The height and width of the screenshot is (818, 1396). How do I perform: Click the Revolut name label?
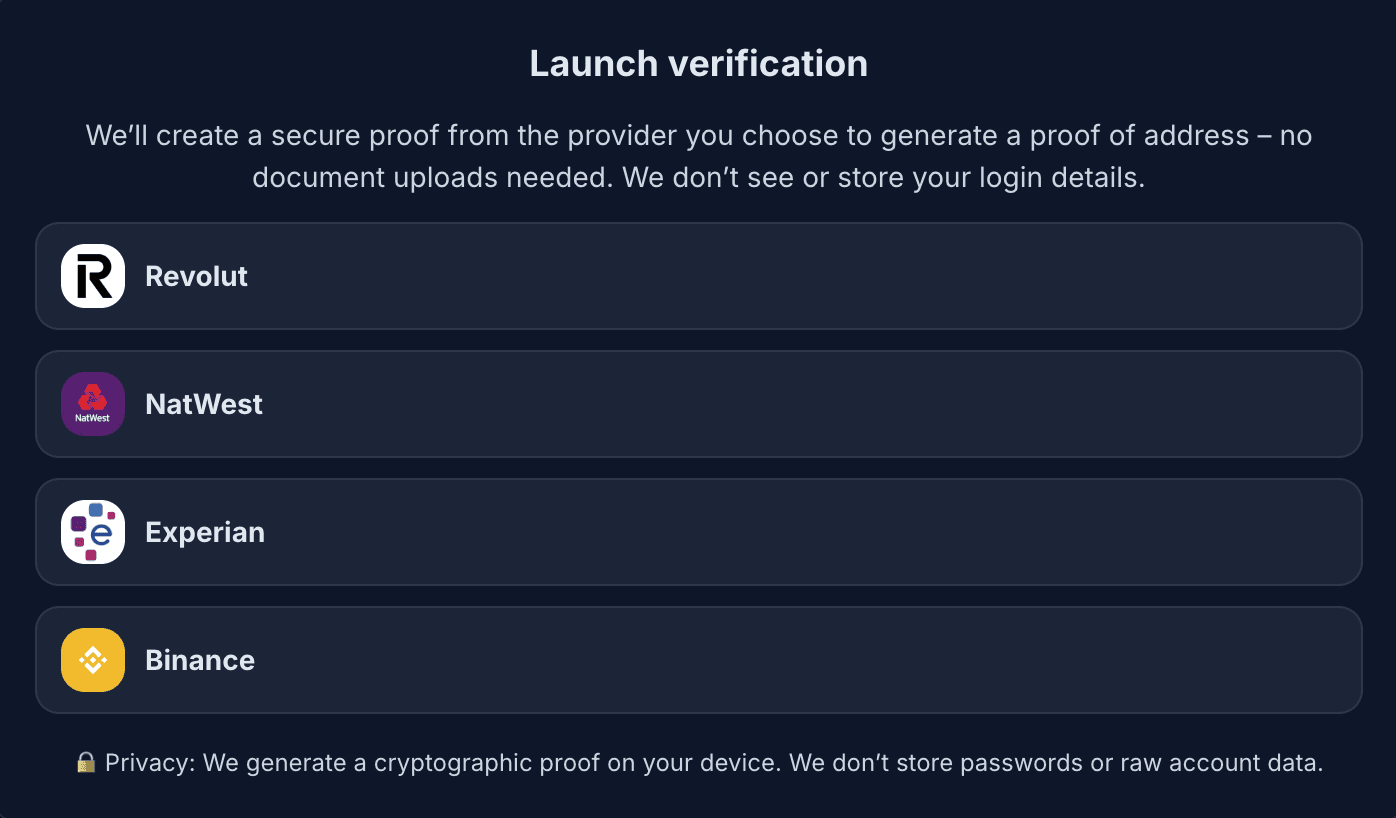pos(196,276)
